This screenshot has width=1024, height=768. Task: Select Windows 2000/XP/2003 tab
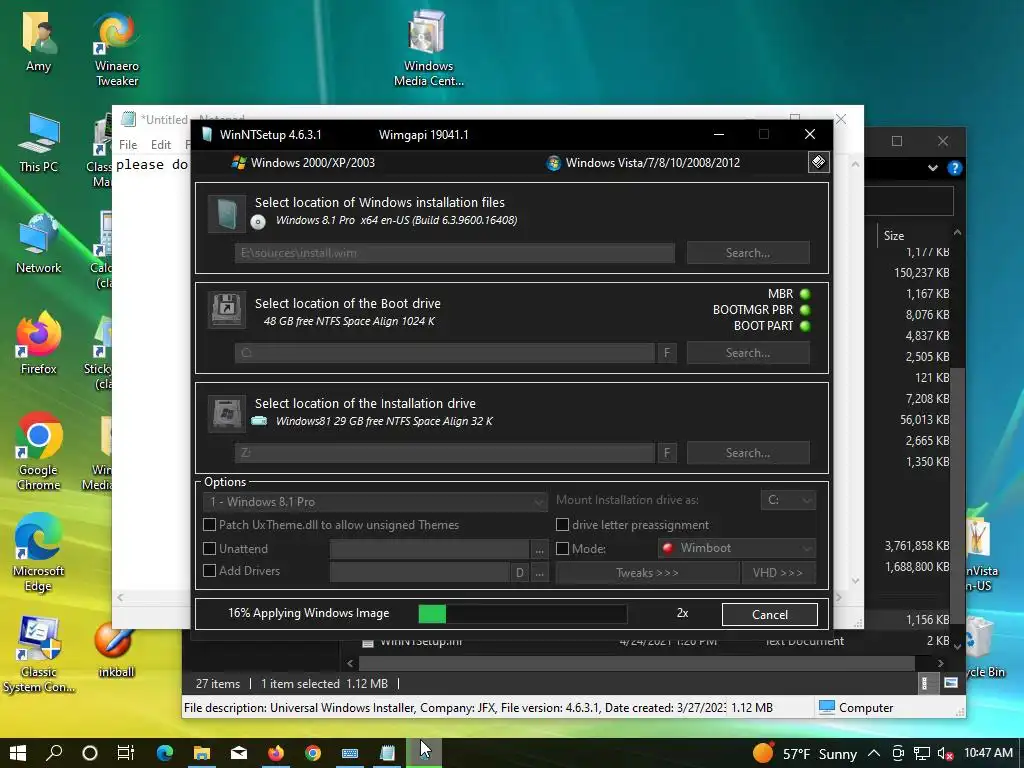303,163
